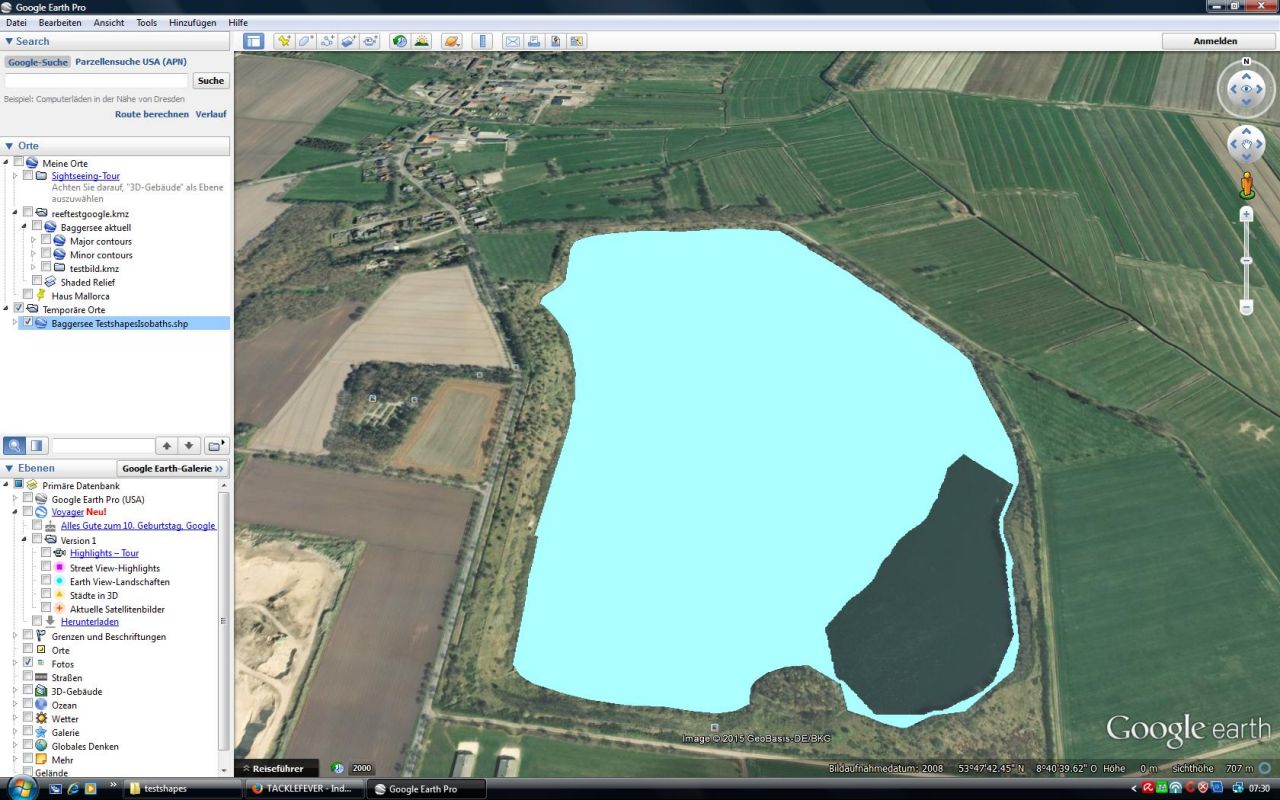
Task: Toggle sunlight across the landscape
Action: tap(422, 41)
